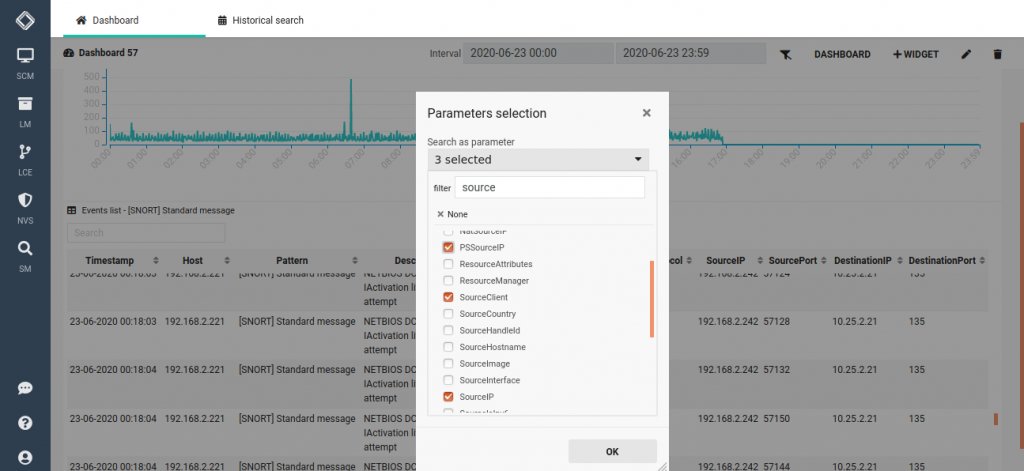1024x471 pixels.
Task: Click the help question mark icon
Action: click(x=25, y=423)
